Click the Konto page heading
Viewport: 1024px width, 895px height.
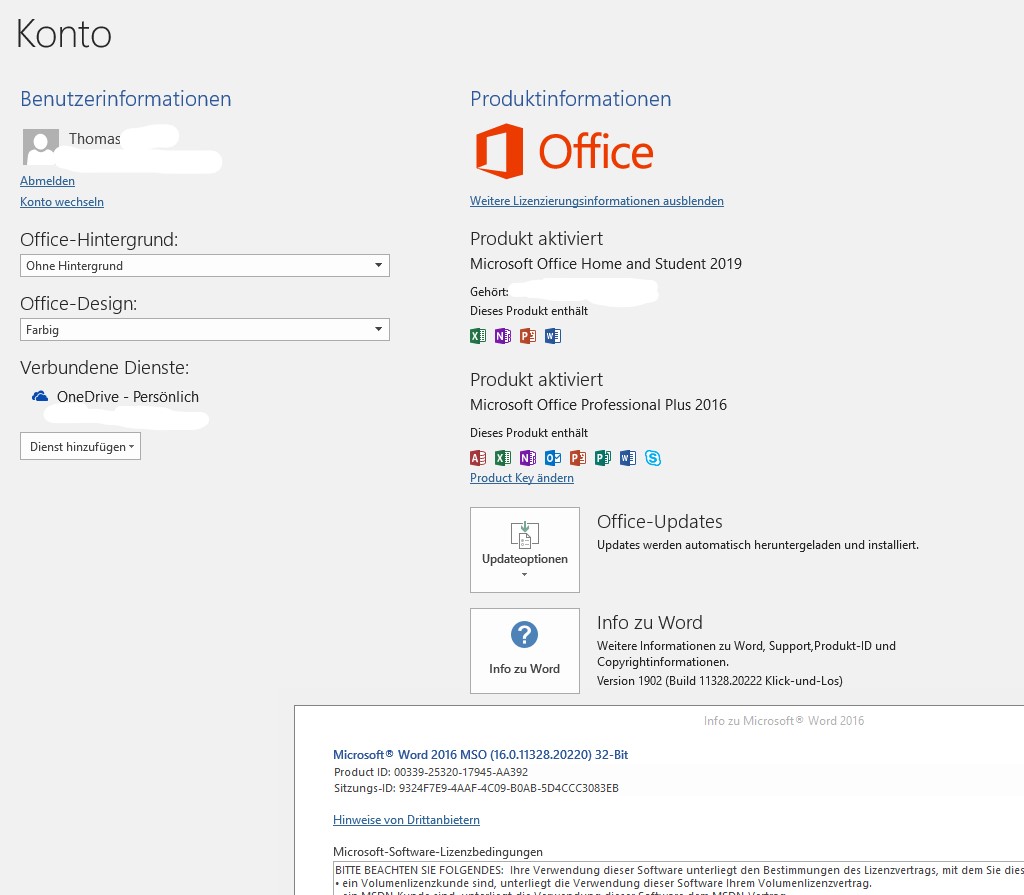[x=64, y=34]
